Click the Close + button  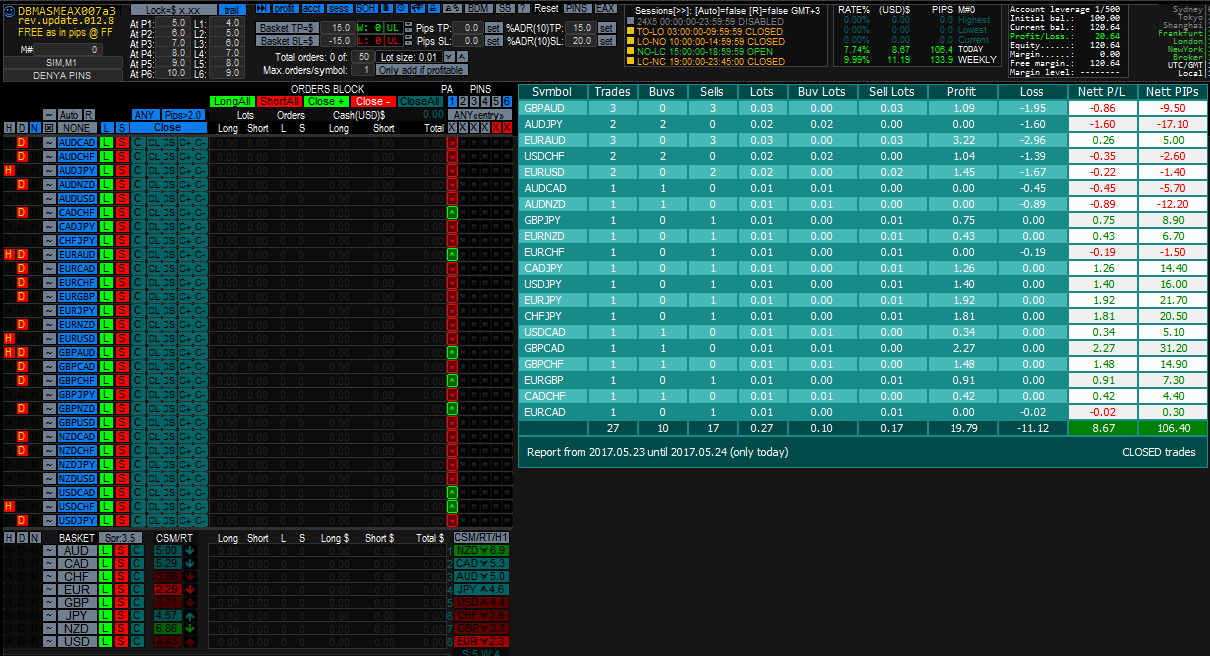tap(327, 101)
